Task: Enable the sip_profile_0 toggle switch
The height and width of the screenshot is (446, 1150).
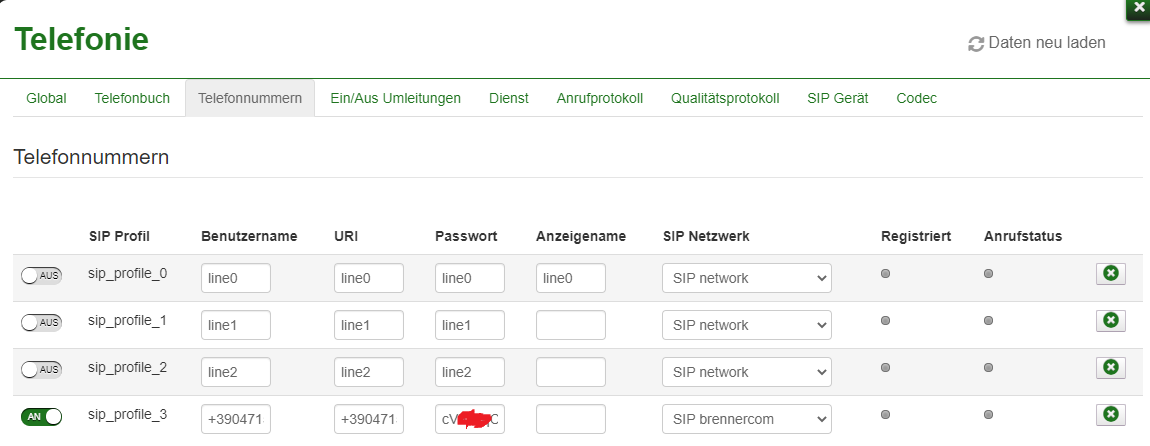Action: click(x=41, y=275)
